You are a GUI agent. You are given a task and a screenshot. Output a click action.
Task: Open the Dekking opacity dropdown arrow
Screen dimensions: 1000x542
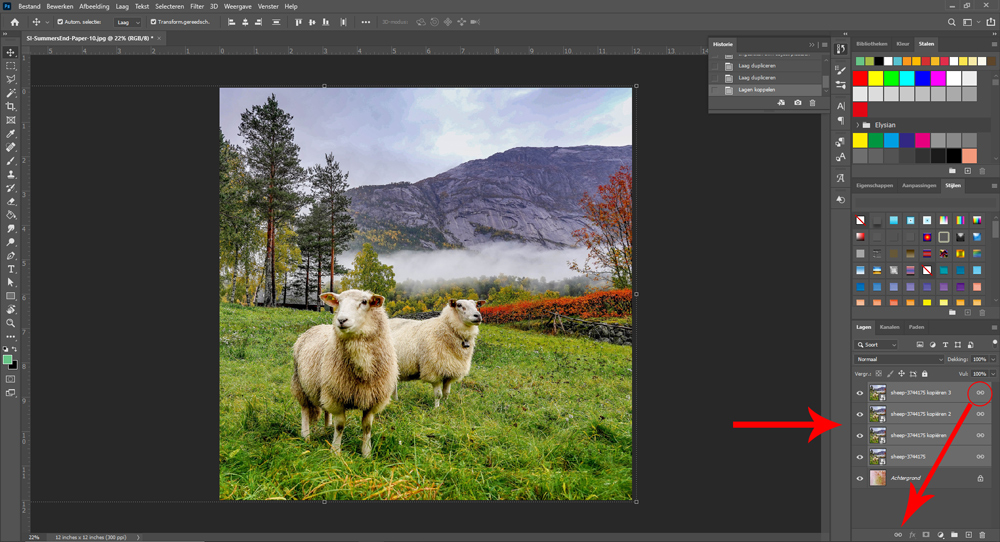point(992,360)
